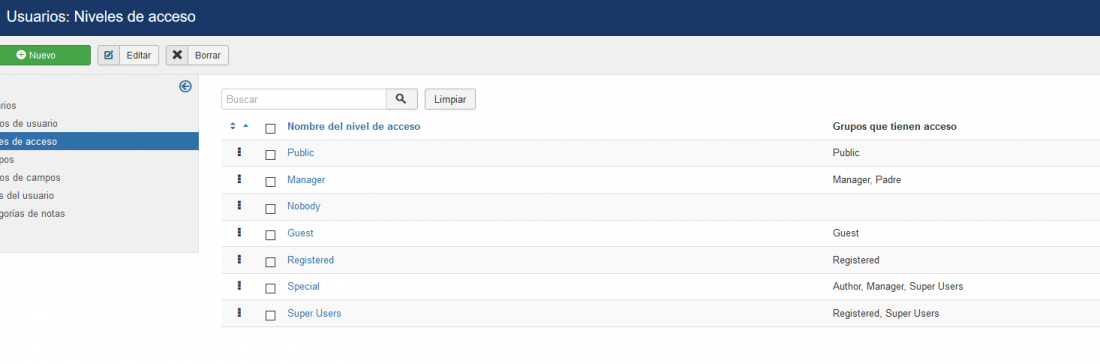The image size is (1100, 364).
Task: Click the X icon on Borrar
Action: (x=177, y=55)
